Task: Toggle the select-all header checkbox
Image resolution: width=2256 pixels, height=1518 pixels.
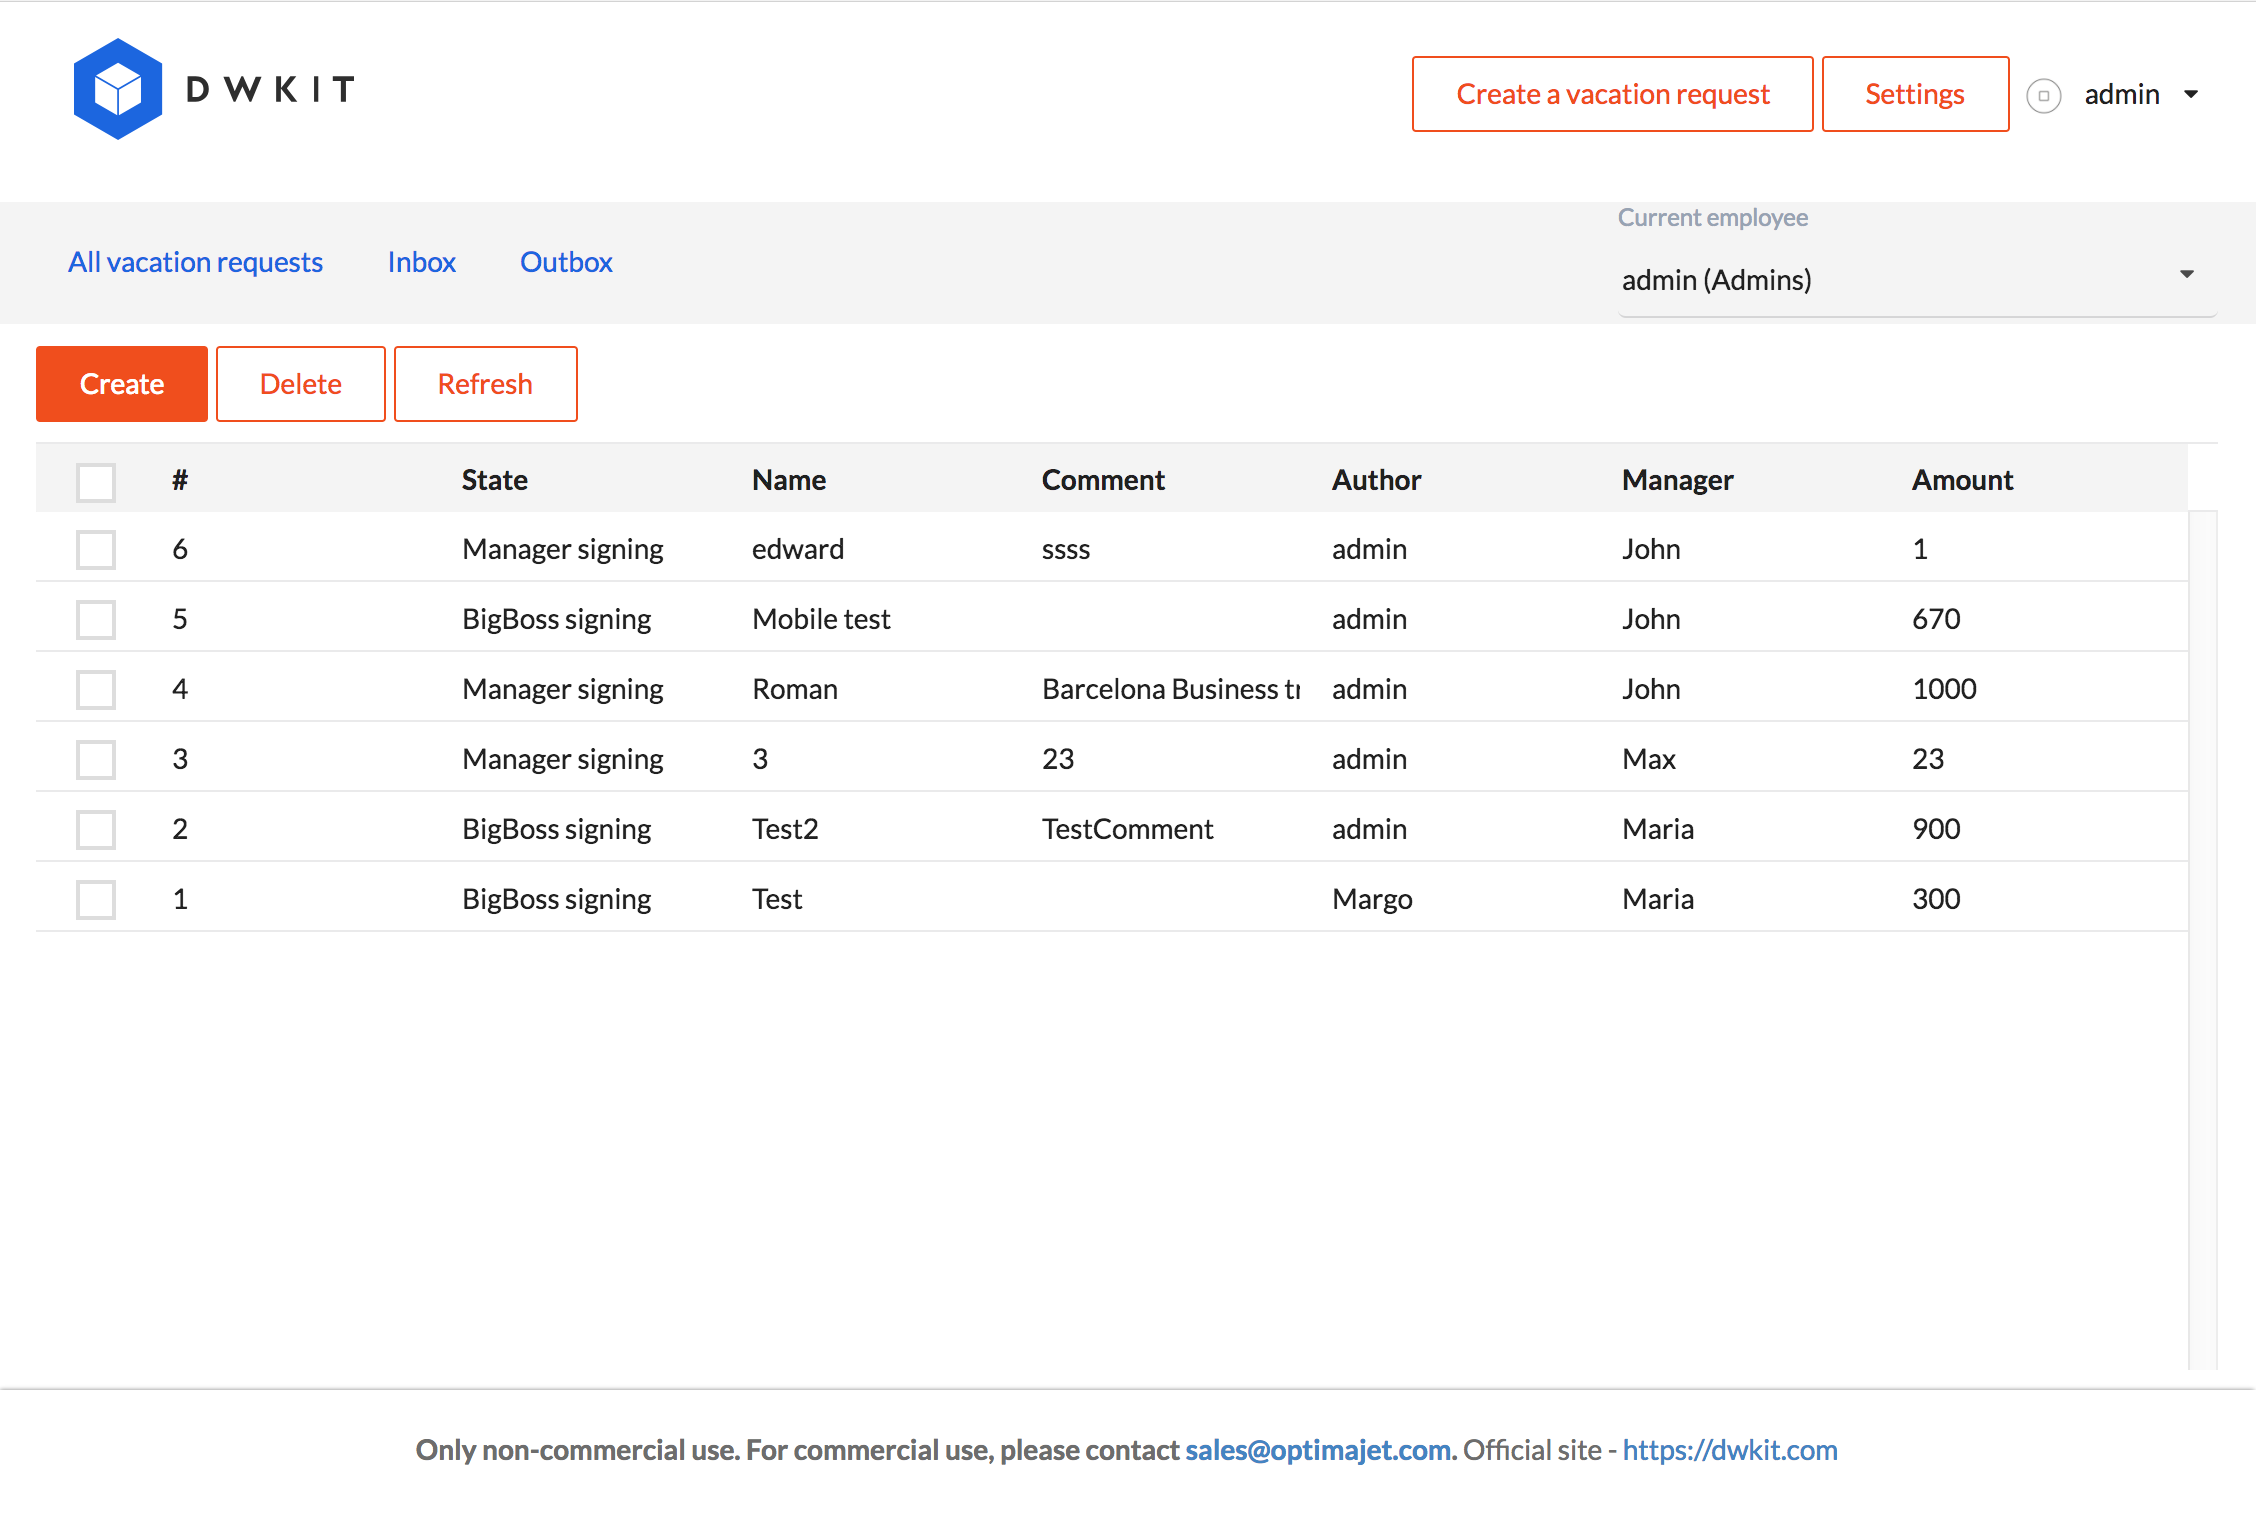Action: point(96,482)
